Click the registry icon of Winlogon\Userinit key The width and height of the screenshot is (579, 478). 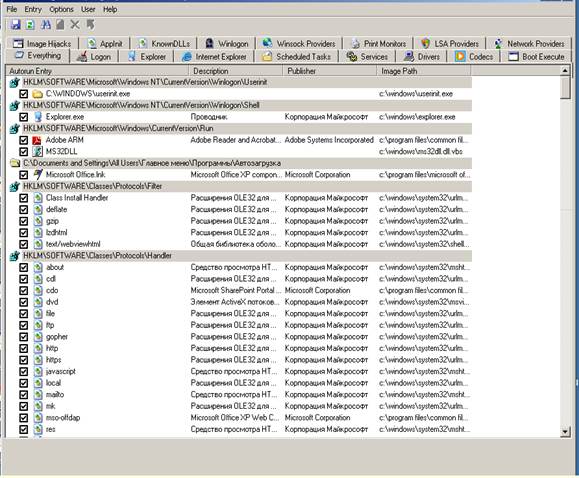point(14,82)
